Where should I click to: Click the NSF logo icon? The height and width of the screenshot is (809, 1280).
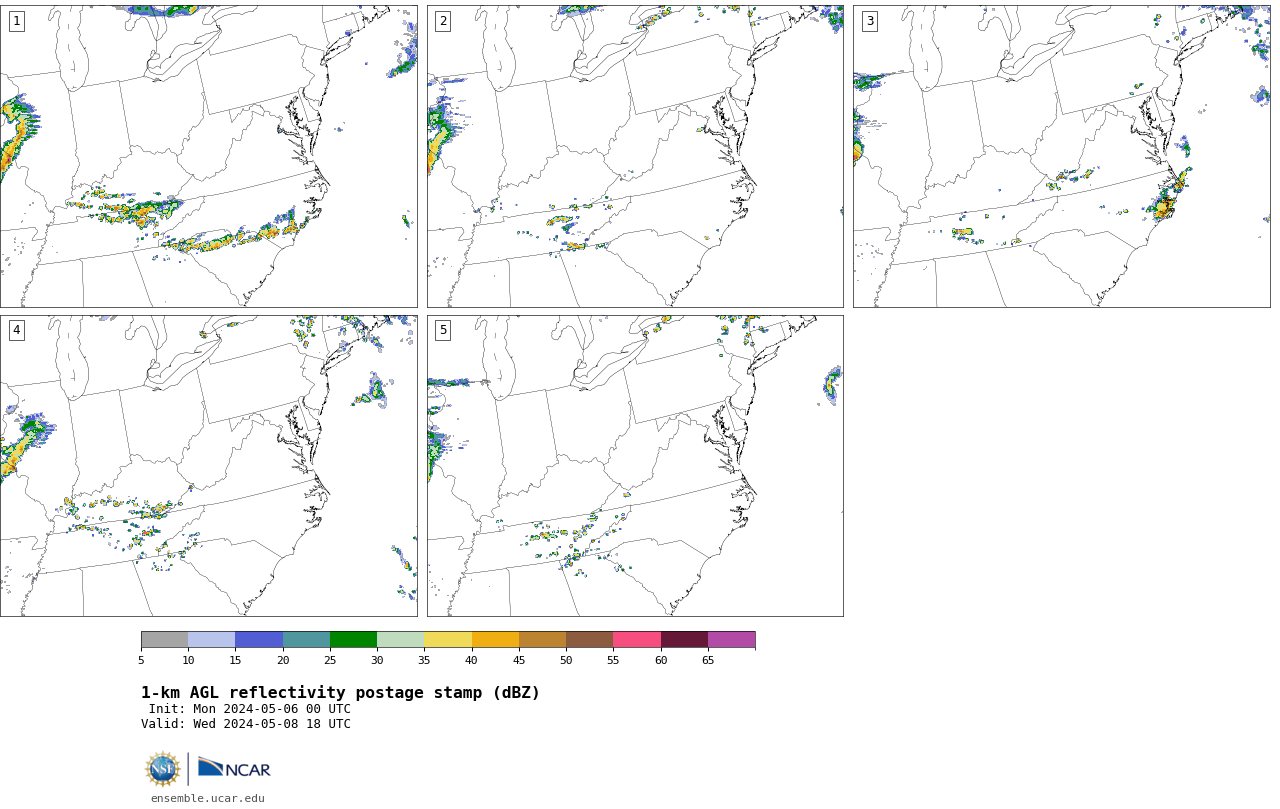[x=163, y=769]
